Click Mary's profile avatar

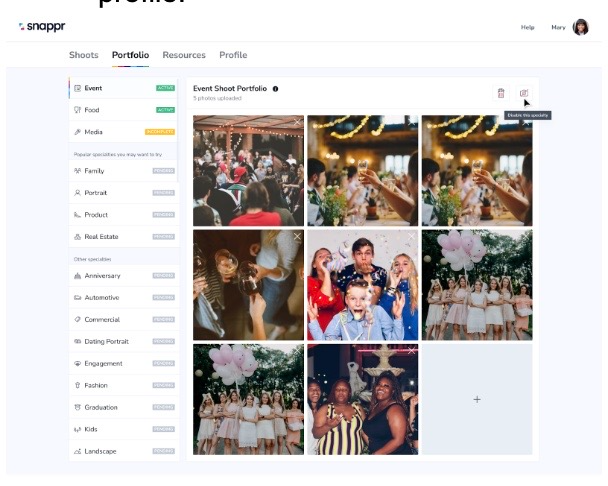tap(580, 27)
